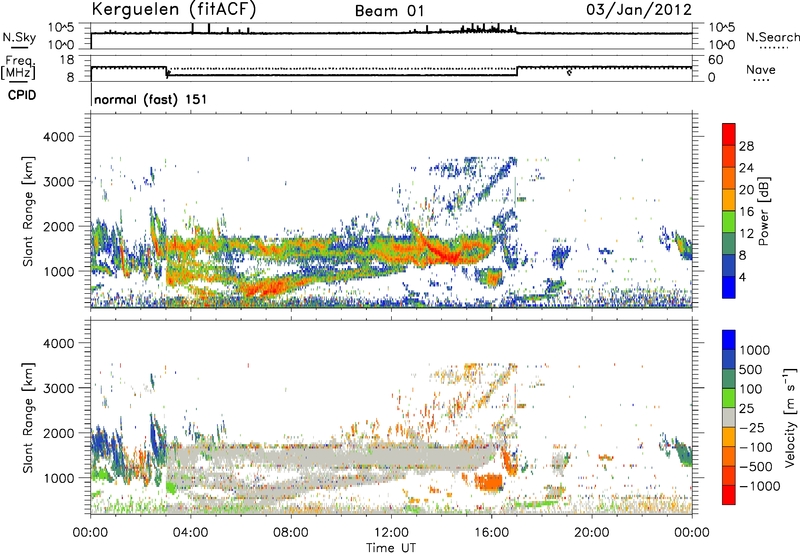The height and width of the screenshot is (554, 800).
Task: Pick the bright blue segment above 1000 m/s
Action: pos(729,340)
